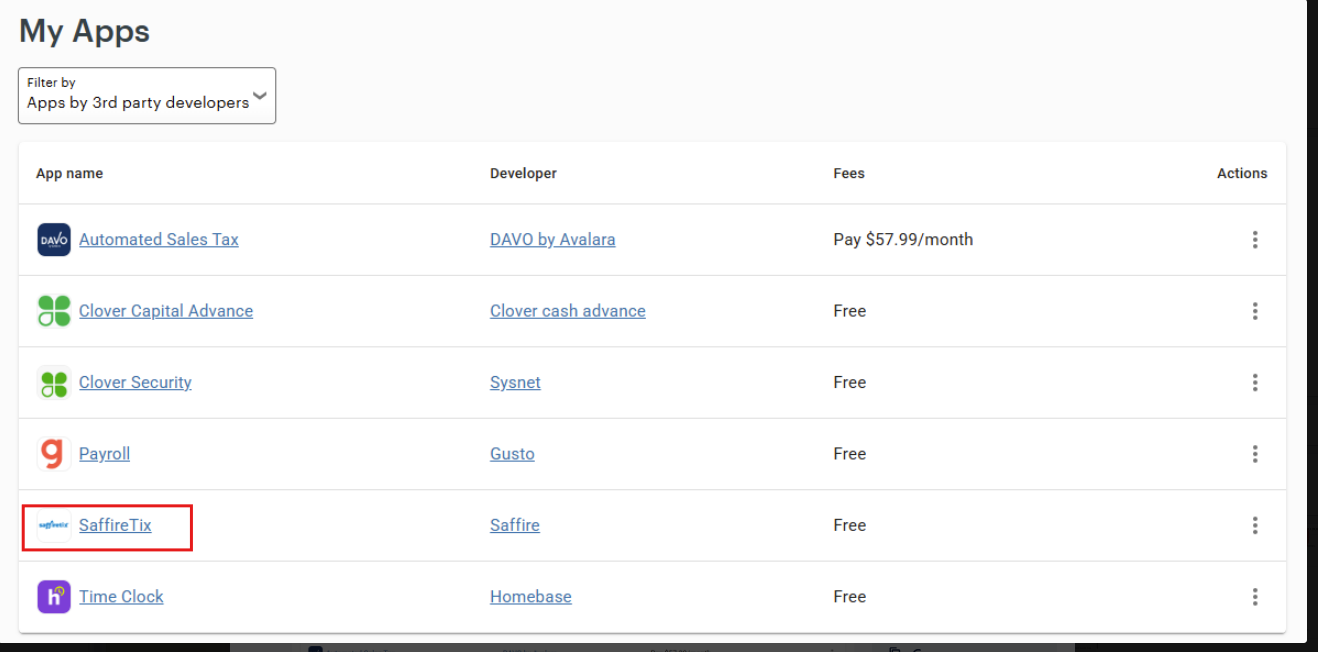Click the DAVO app icon

pyautogui.click(x=54, y=240)
